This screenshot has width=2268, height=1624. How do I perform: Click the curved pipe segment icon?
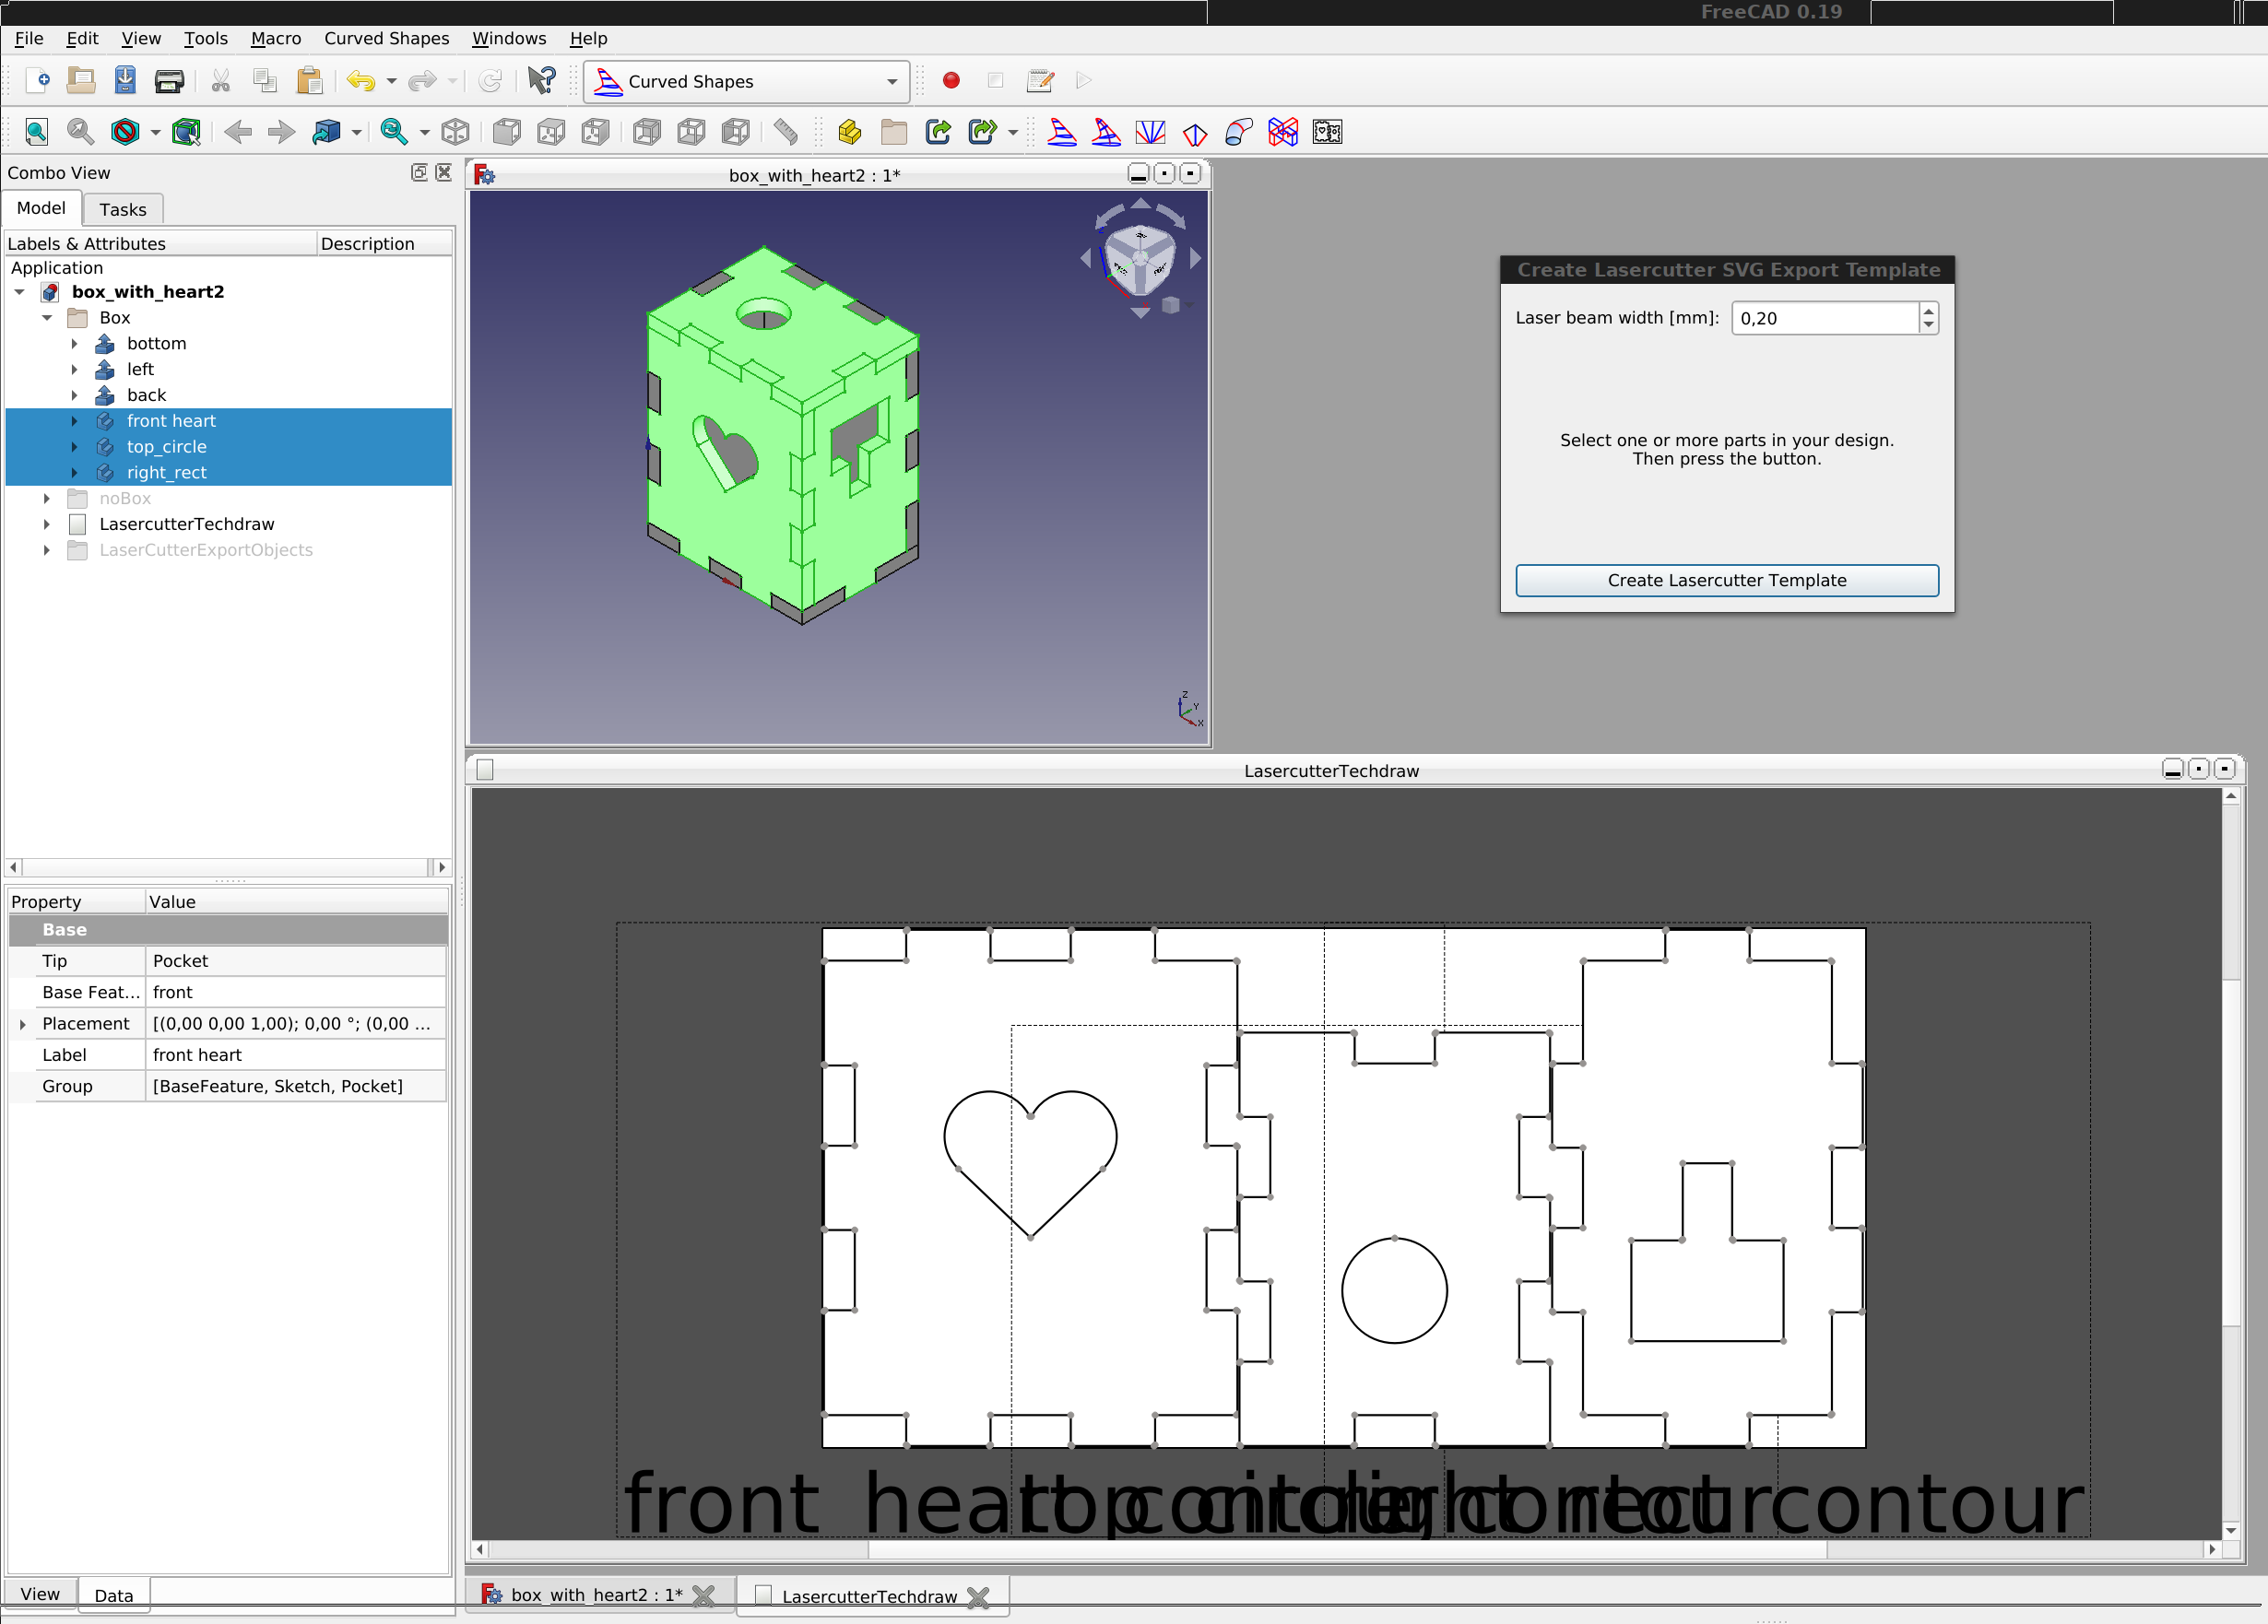(1239, 132)
